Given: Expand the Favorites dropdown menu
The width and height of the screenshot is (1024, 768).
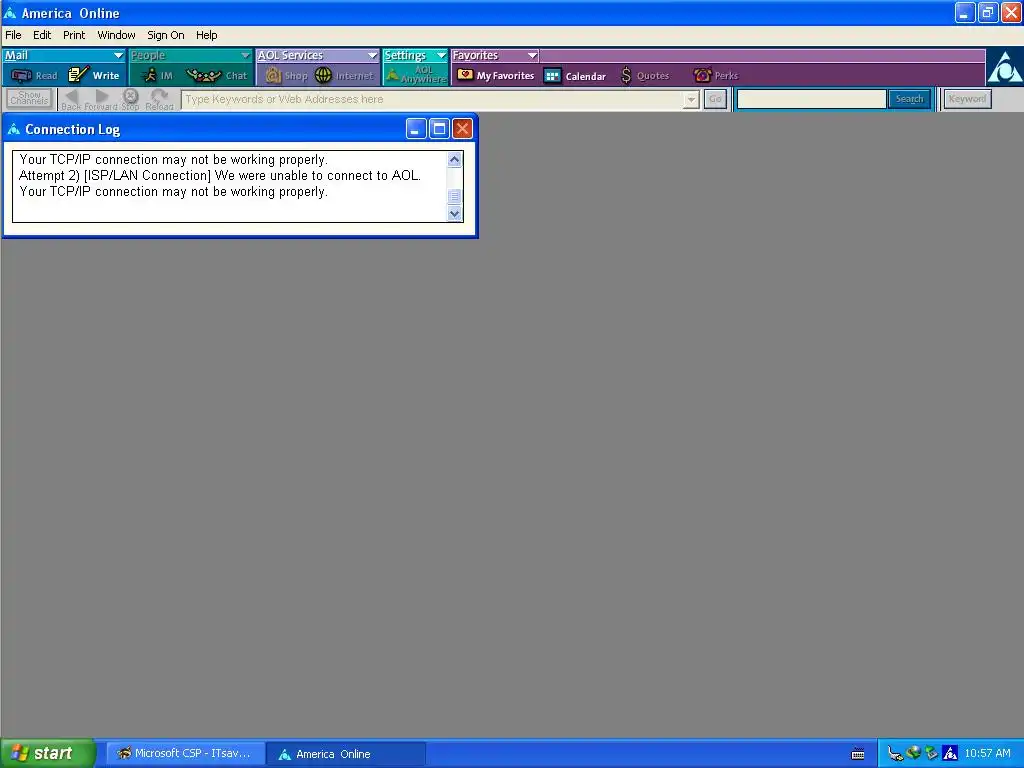Looking at the screenshot, I should tap(532, 56).
